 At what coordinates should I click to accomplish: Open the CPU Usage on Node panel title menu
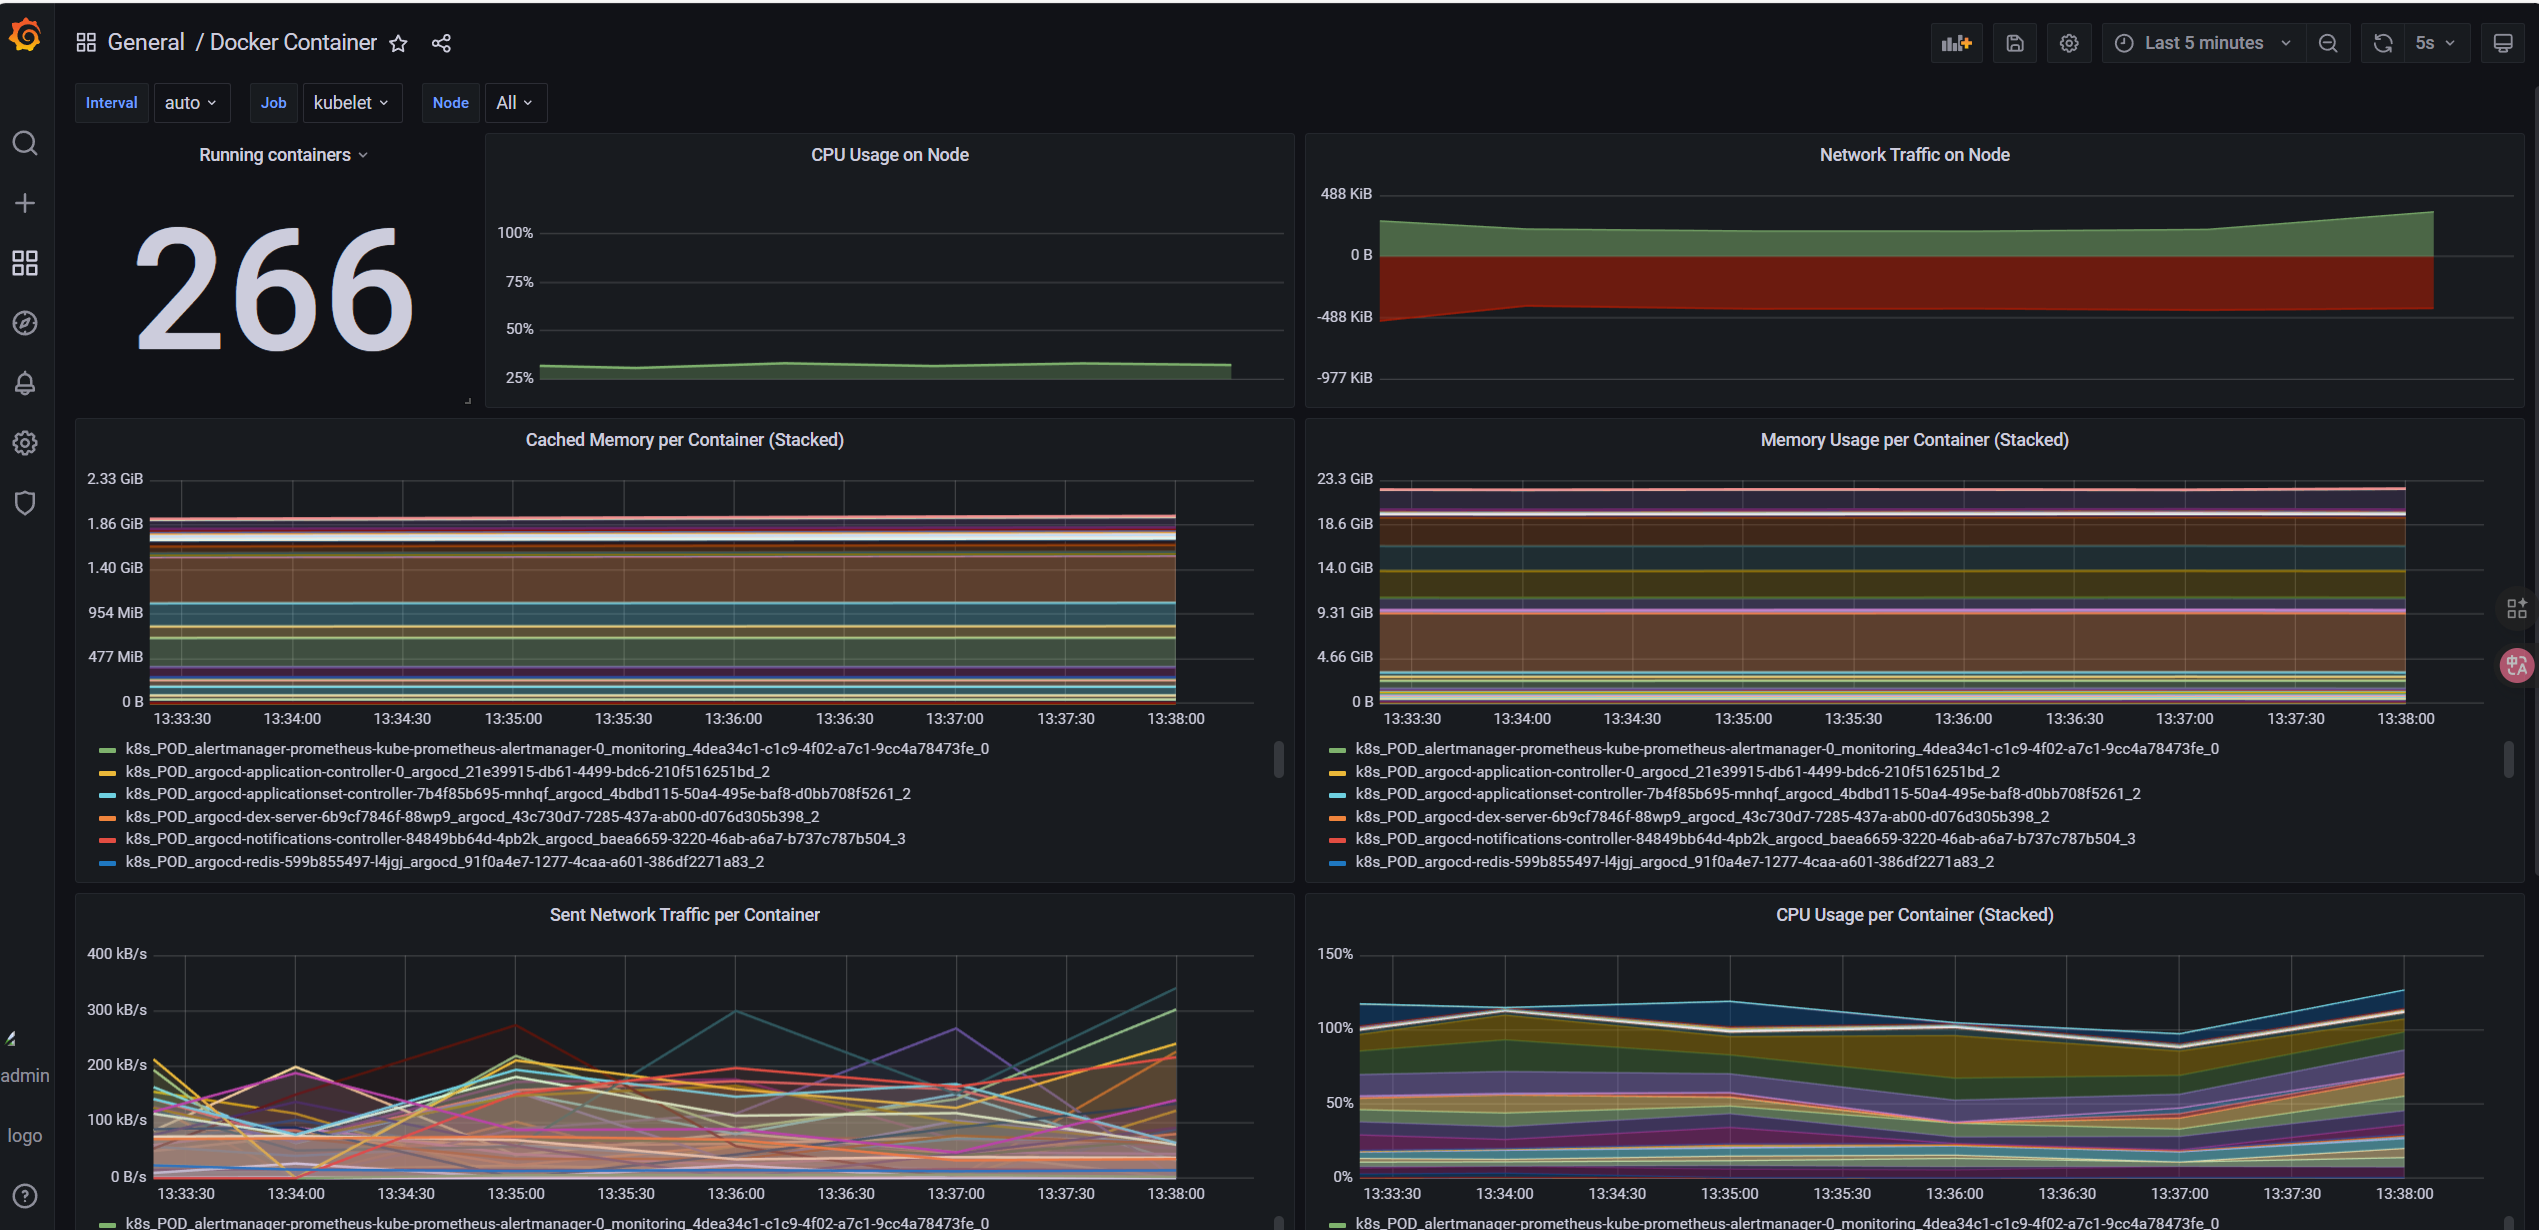coord(889,155)
